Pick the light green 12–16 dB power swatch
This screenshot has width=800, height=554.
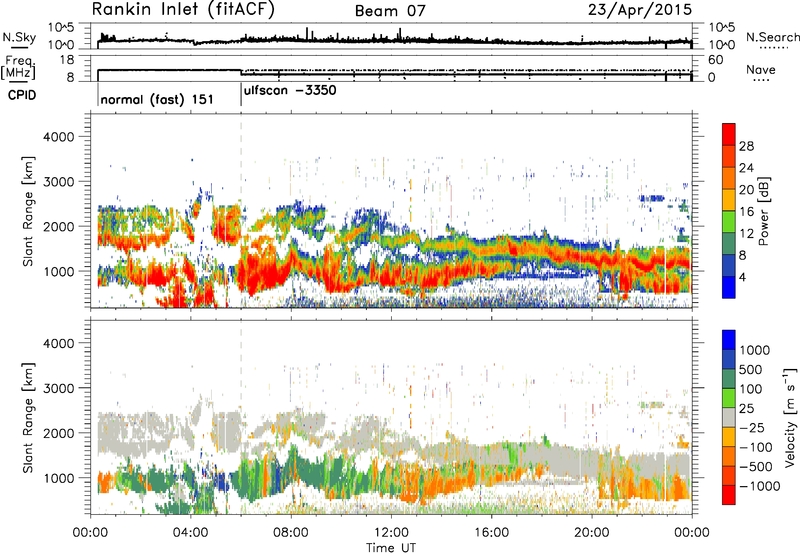click(729, 222)
